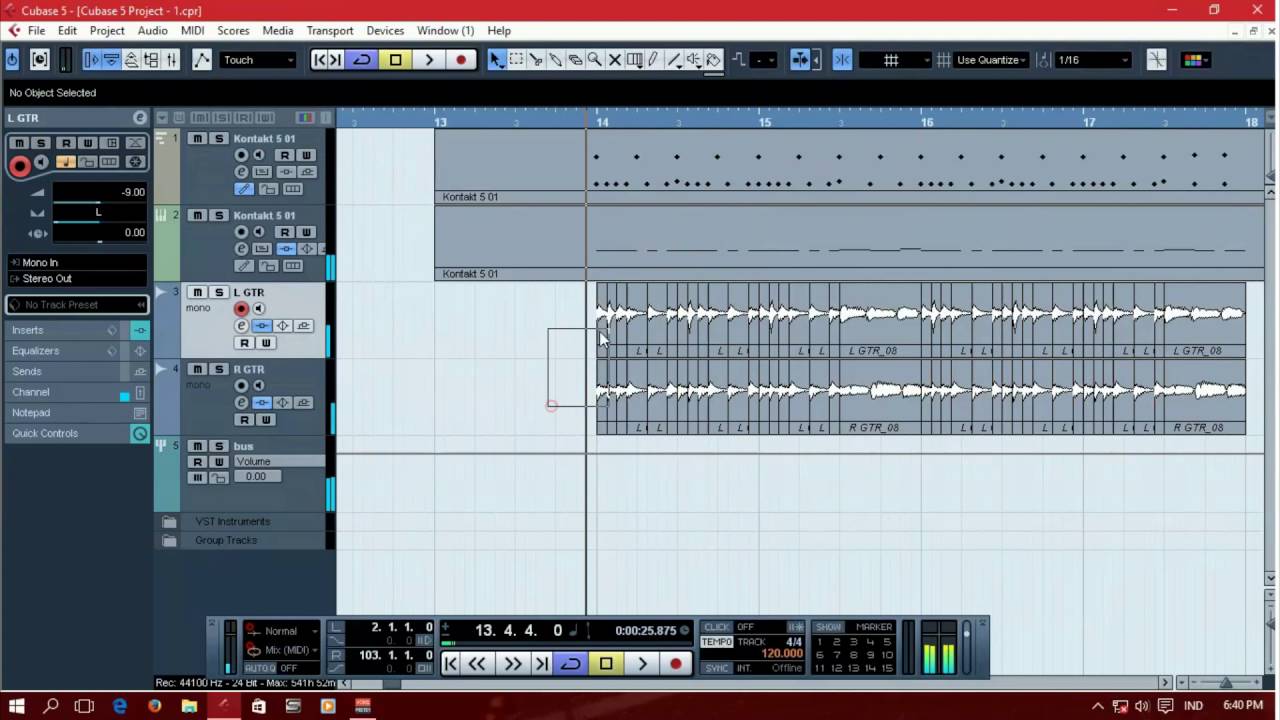Open the Grid snap mode dropdown
Viewport: 1280px width, 720px height.
coord(896,60)
